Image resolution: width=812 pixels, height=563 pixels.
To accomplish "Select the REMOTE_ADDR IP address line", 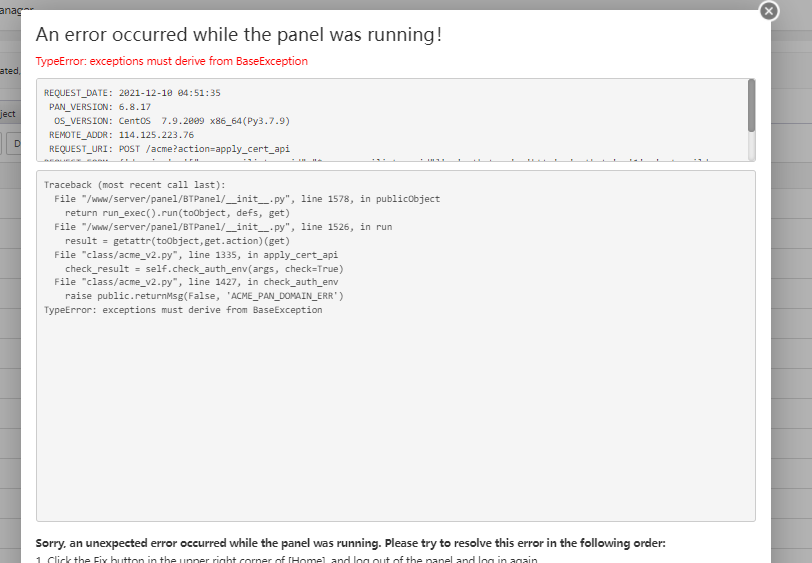I will 121,135.
